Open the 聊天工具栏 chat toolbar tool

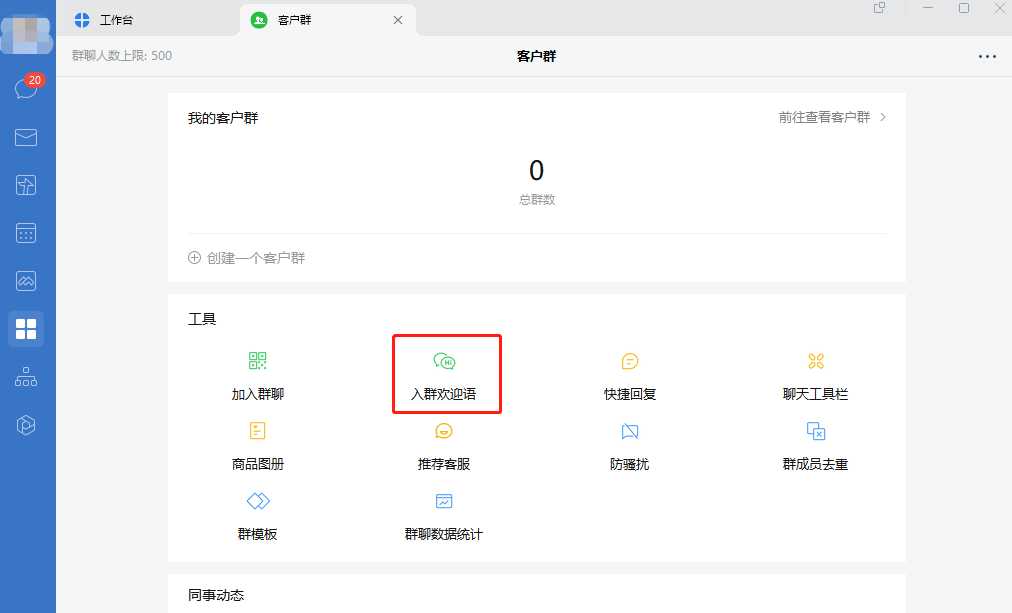pos(816,373)
